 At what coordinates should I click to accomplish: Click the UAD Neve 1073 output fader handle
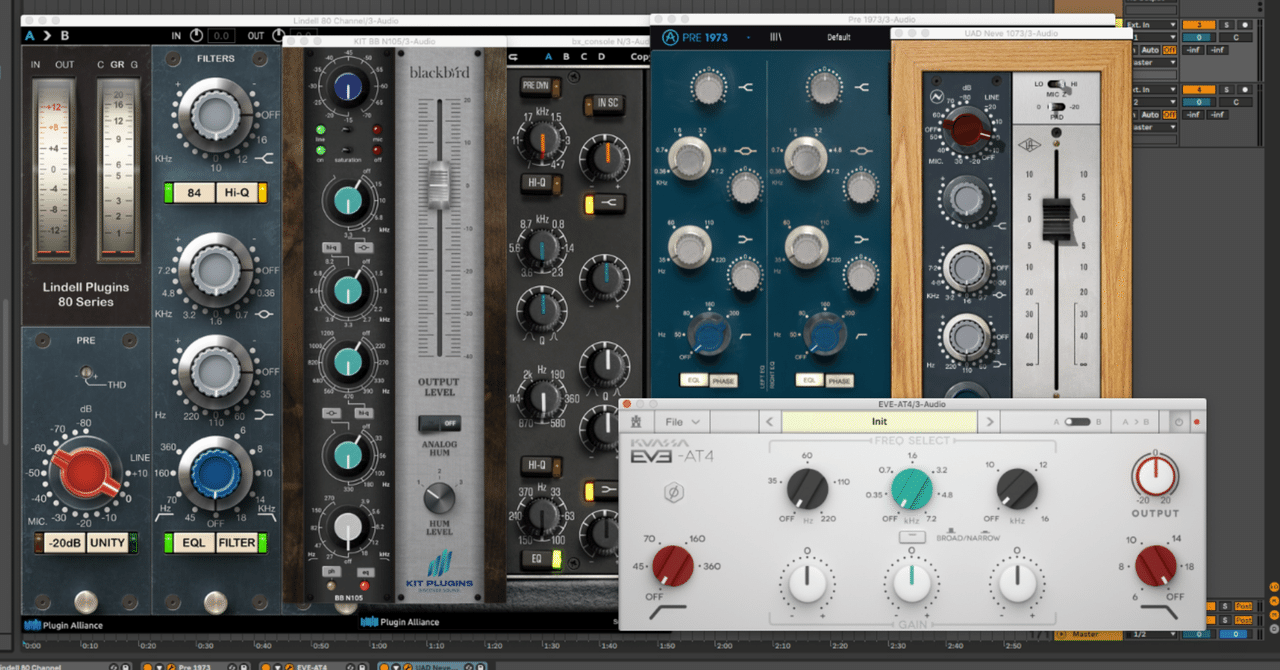point(1059,217)
